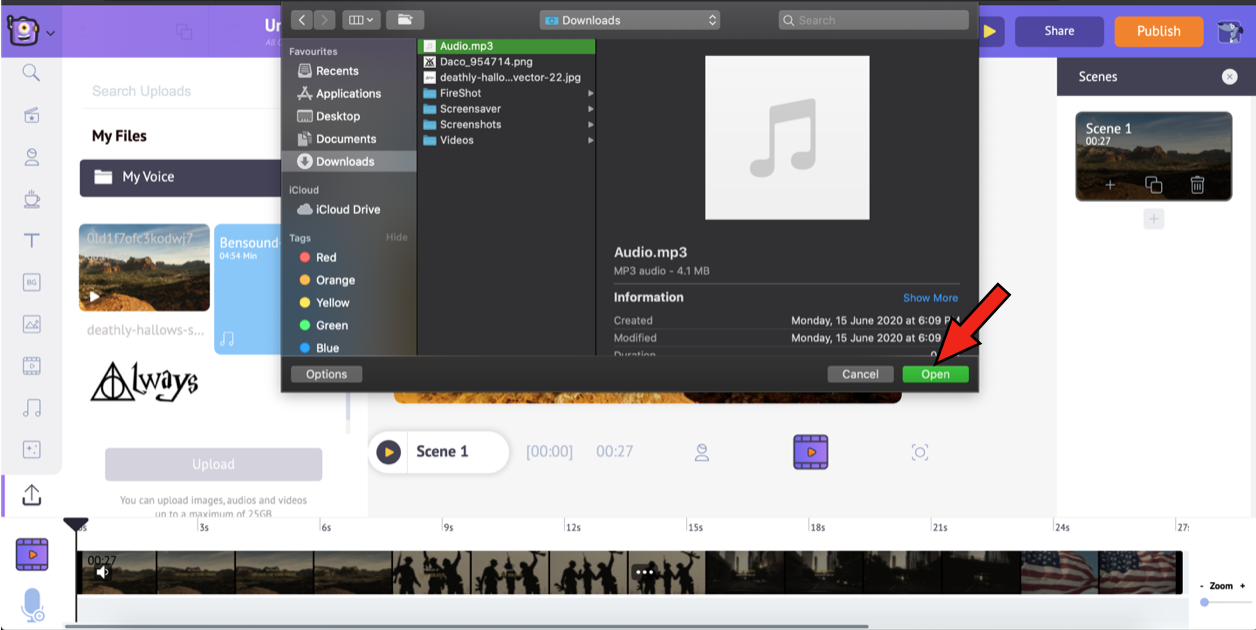This screenshot has width=1256, height=630.
Task: Duplicate Scene 1 in Scenes panel
Action: pyautogui.click(x=1153, y=185)
